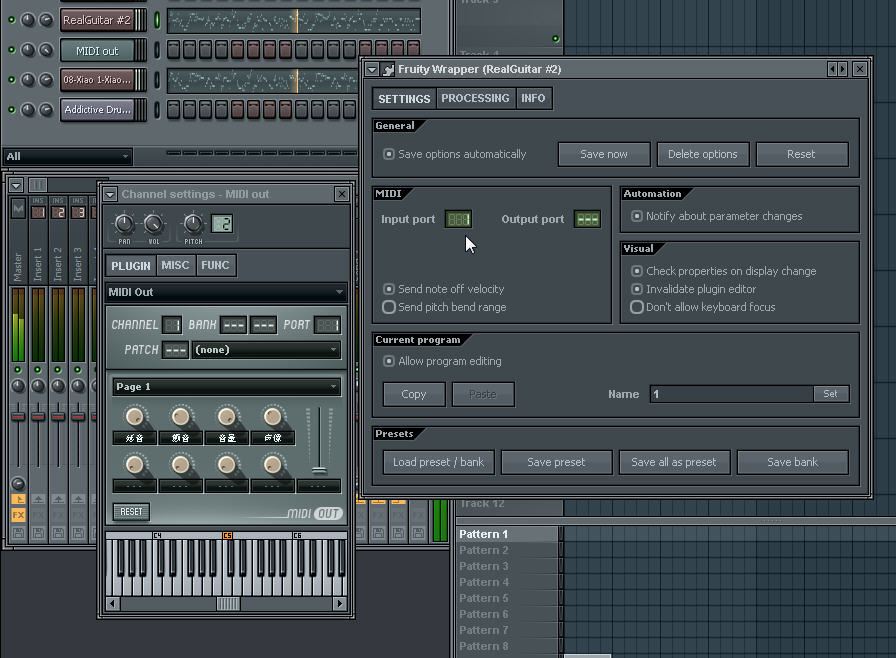Open the Fruity Wrapper window options menu arrow
Image resolution: width=896 pixels, height=658 pixels.
[372, 70]
